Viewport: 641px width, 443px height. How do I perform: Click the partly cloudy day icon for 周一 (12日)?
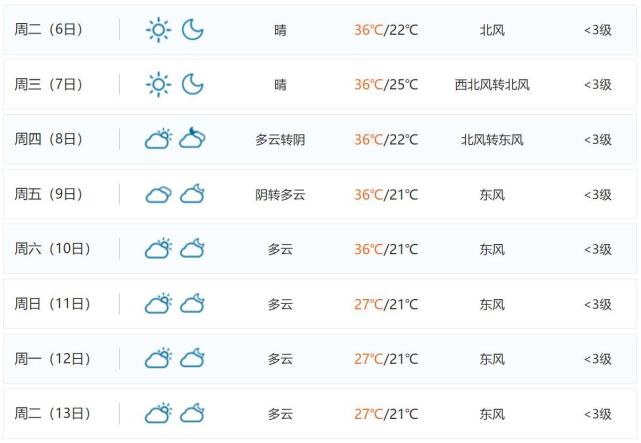click(x=159, y=358)
